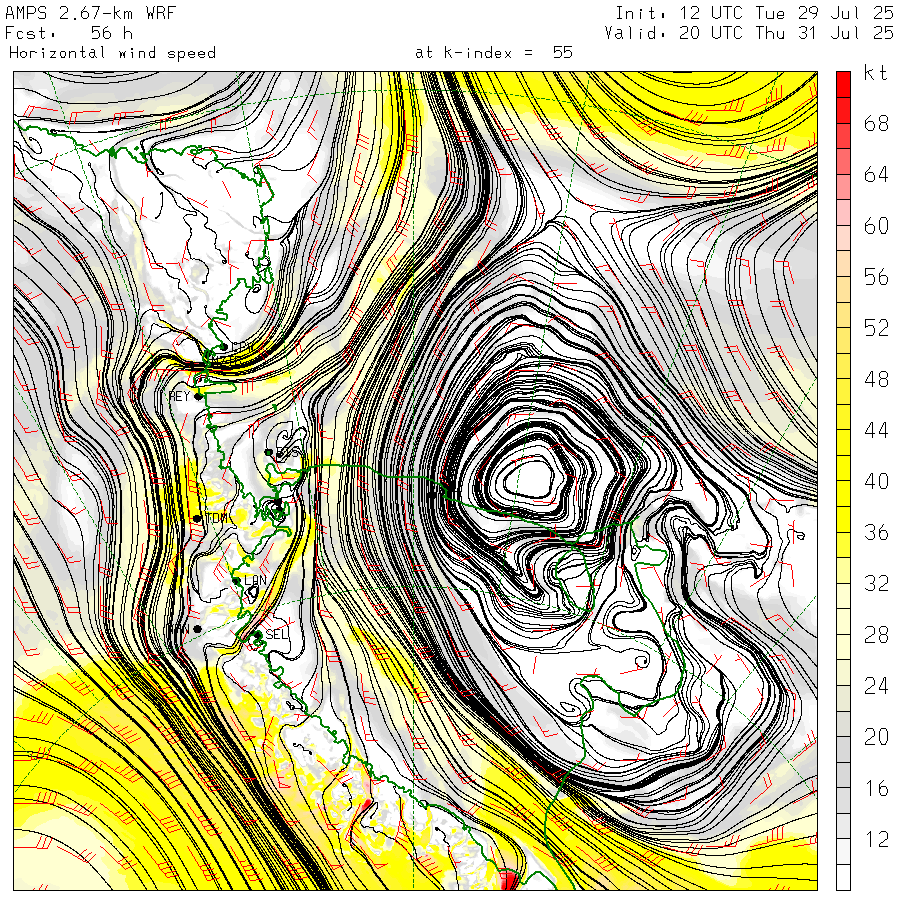Click the 24 value on the colorbar
900x900 pixels.
click(x=876, y=686)
